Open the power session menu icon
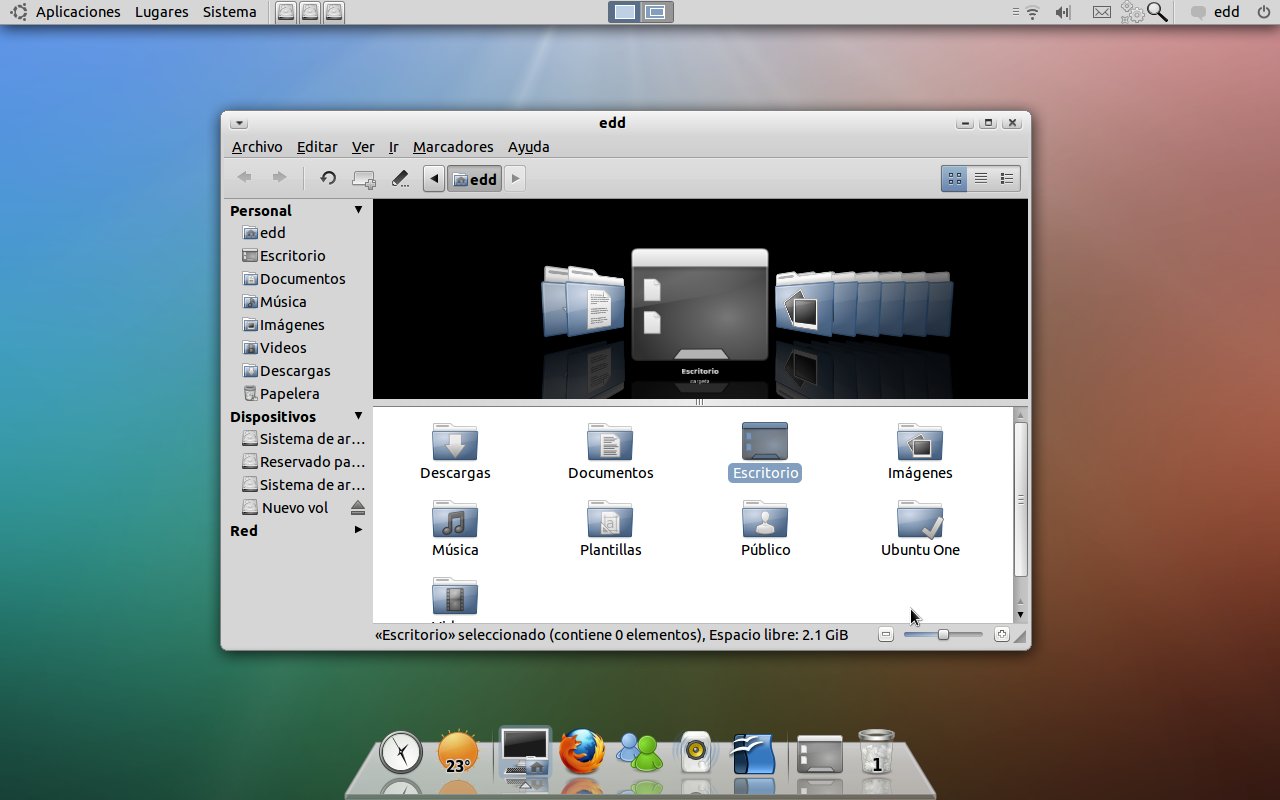1280x800 pixels. tap(1263, 12)
